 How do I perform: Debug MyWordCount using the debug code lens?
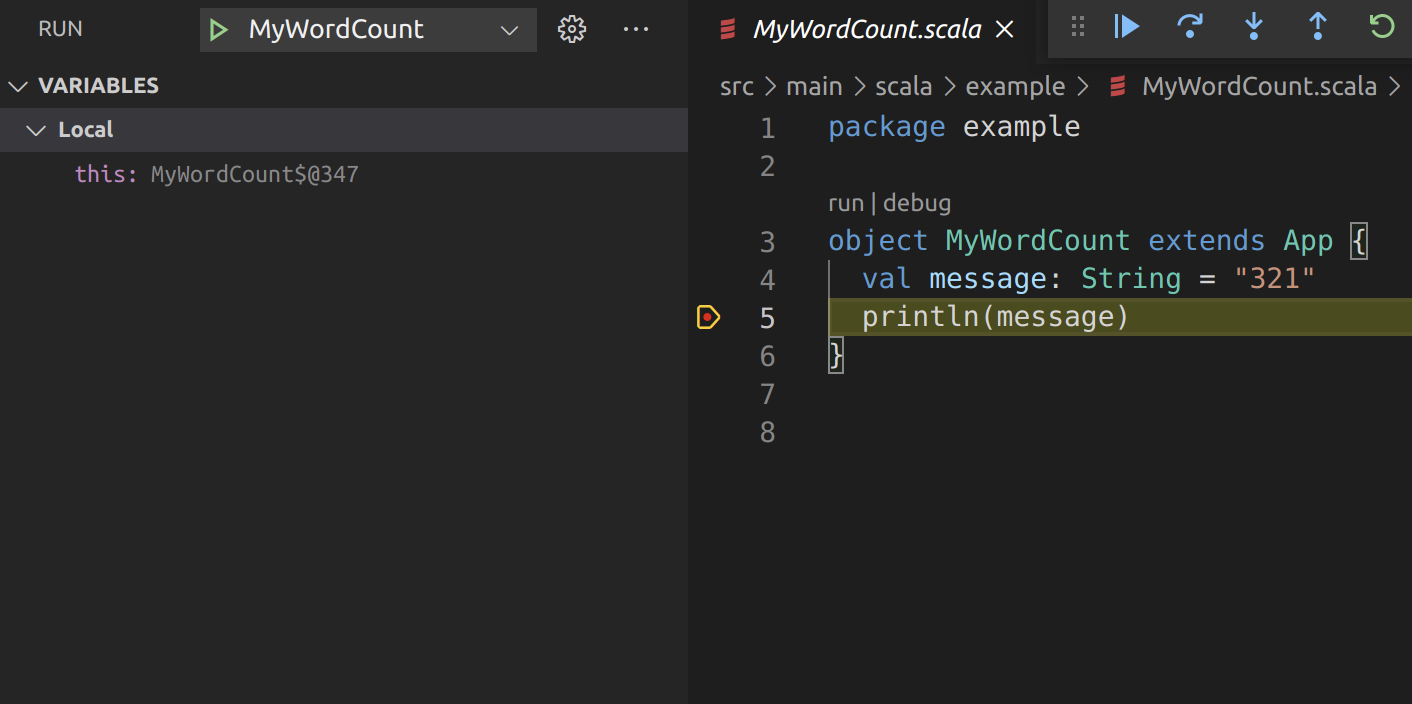coord(917,202)
